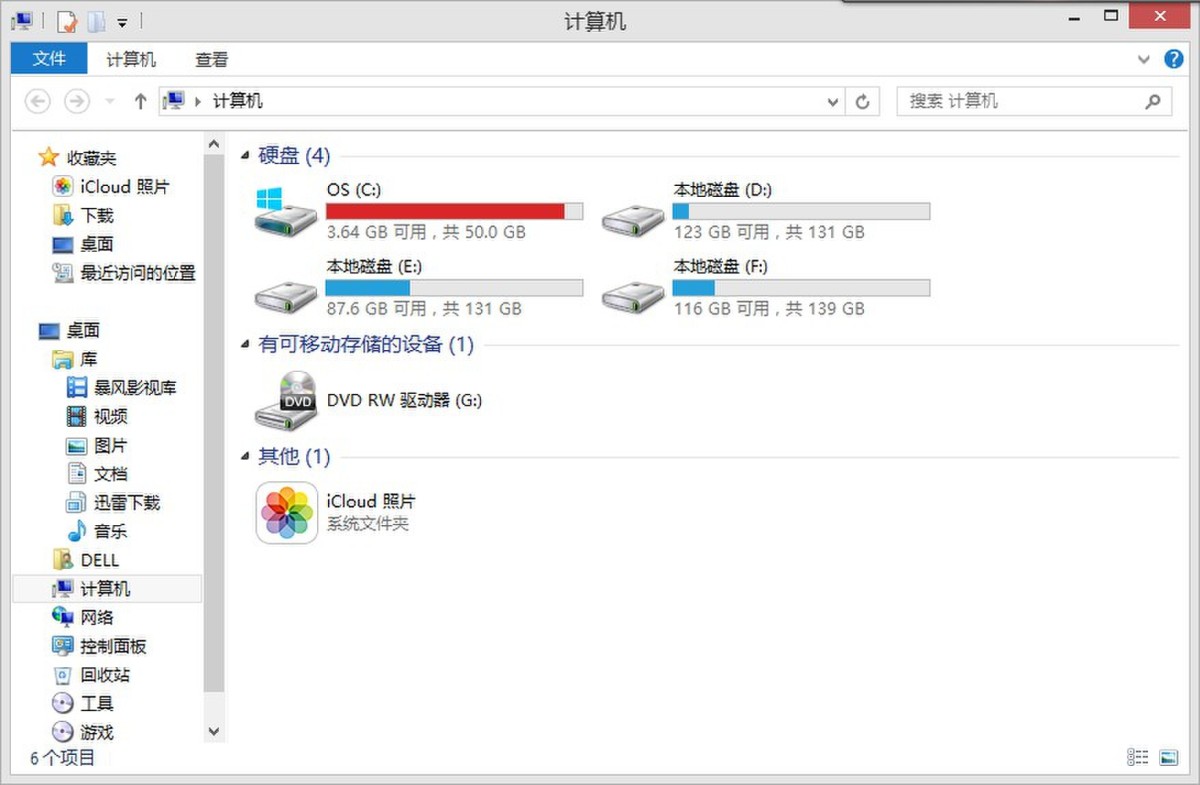Switch to the 查看 ribbon tab
This screenshot has width=1200, height=785.
coord(212,59)
